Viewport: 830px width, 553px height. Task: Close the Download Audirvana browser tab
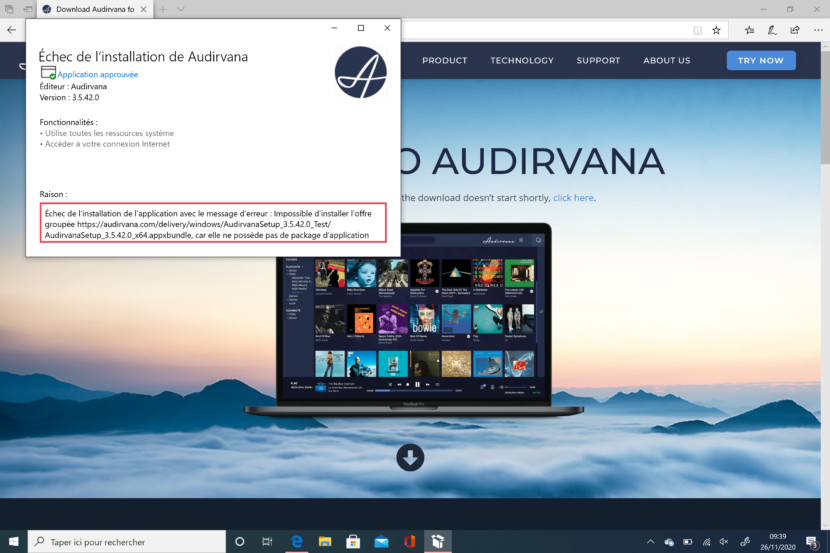(x=143, y=9)
